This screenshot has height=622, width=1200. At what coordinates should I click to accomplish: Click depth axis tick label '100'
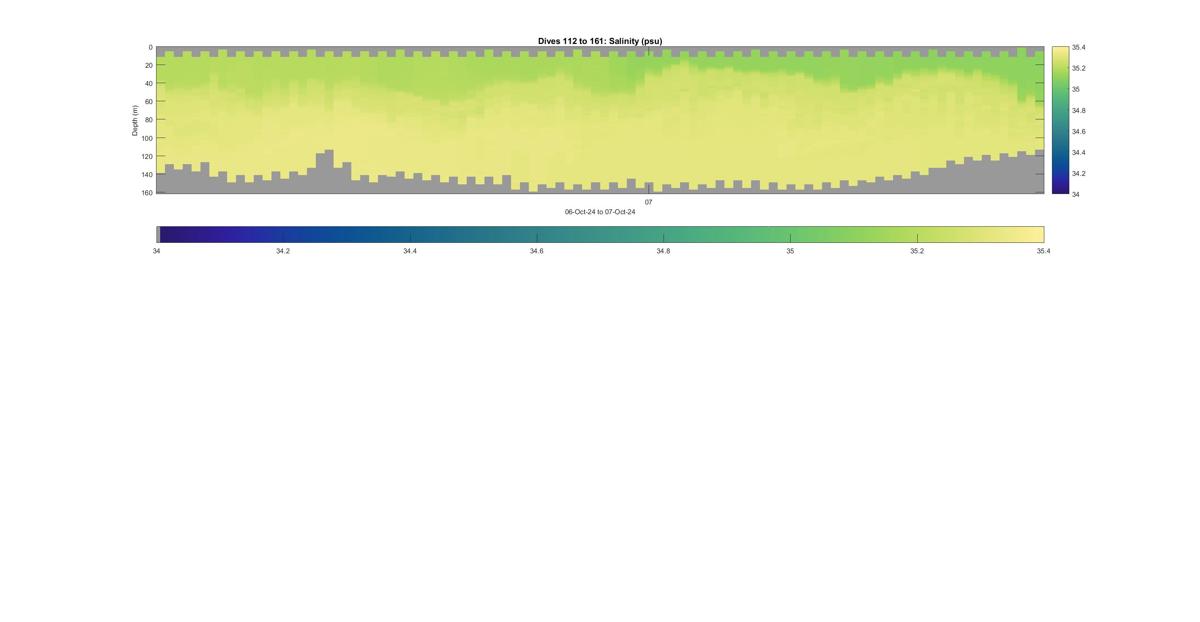[x=147, y=138]
